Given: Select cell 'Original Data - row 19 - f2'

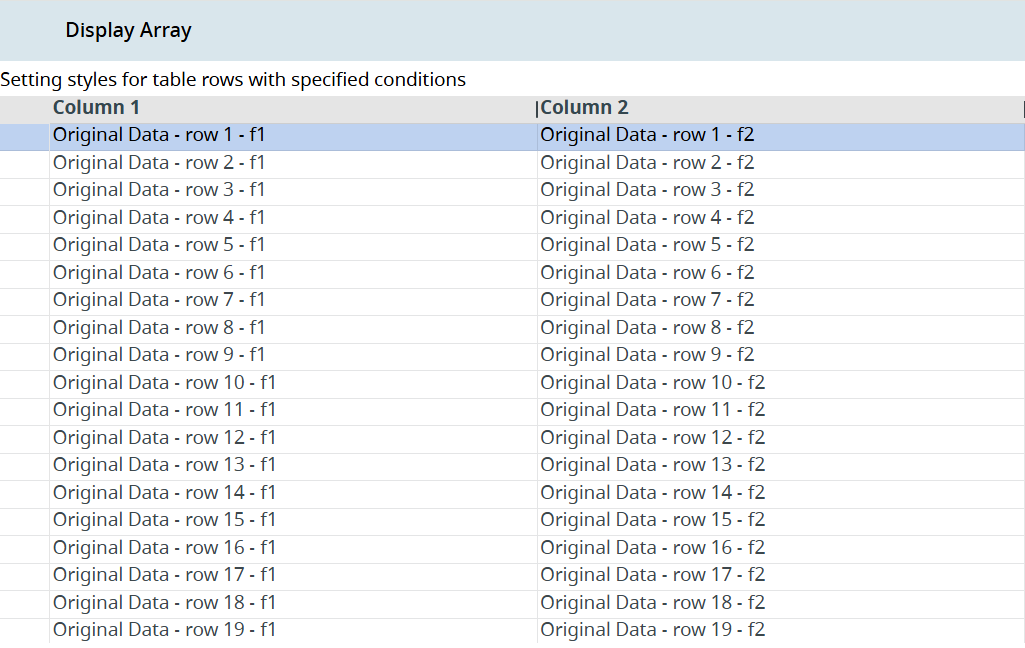Looking at the screenshot, I should point(652,630).
